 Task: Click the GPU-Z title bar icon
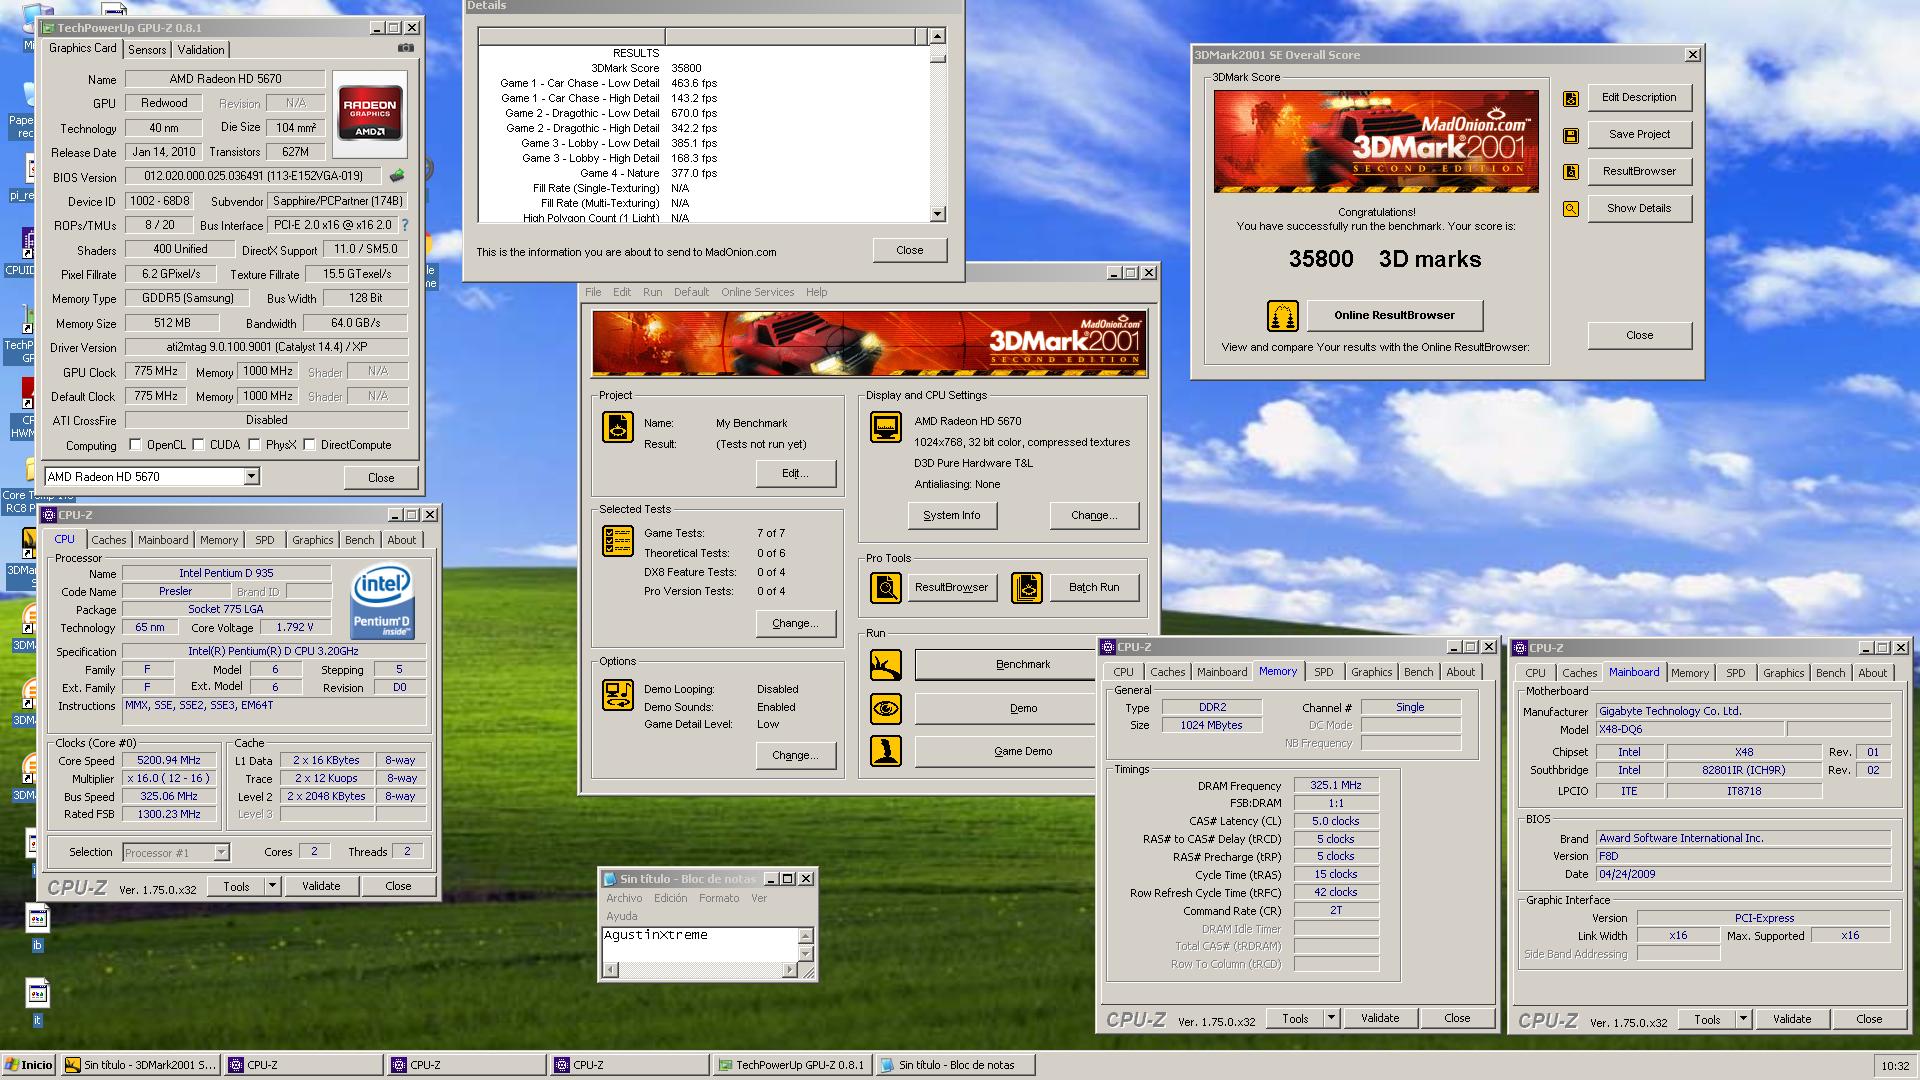pyautogui.click(x=48, y=28)
